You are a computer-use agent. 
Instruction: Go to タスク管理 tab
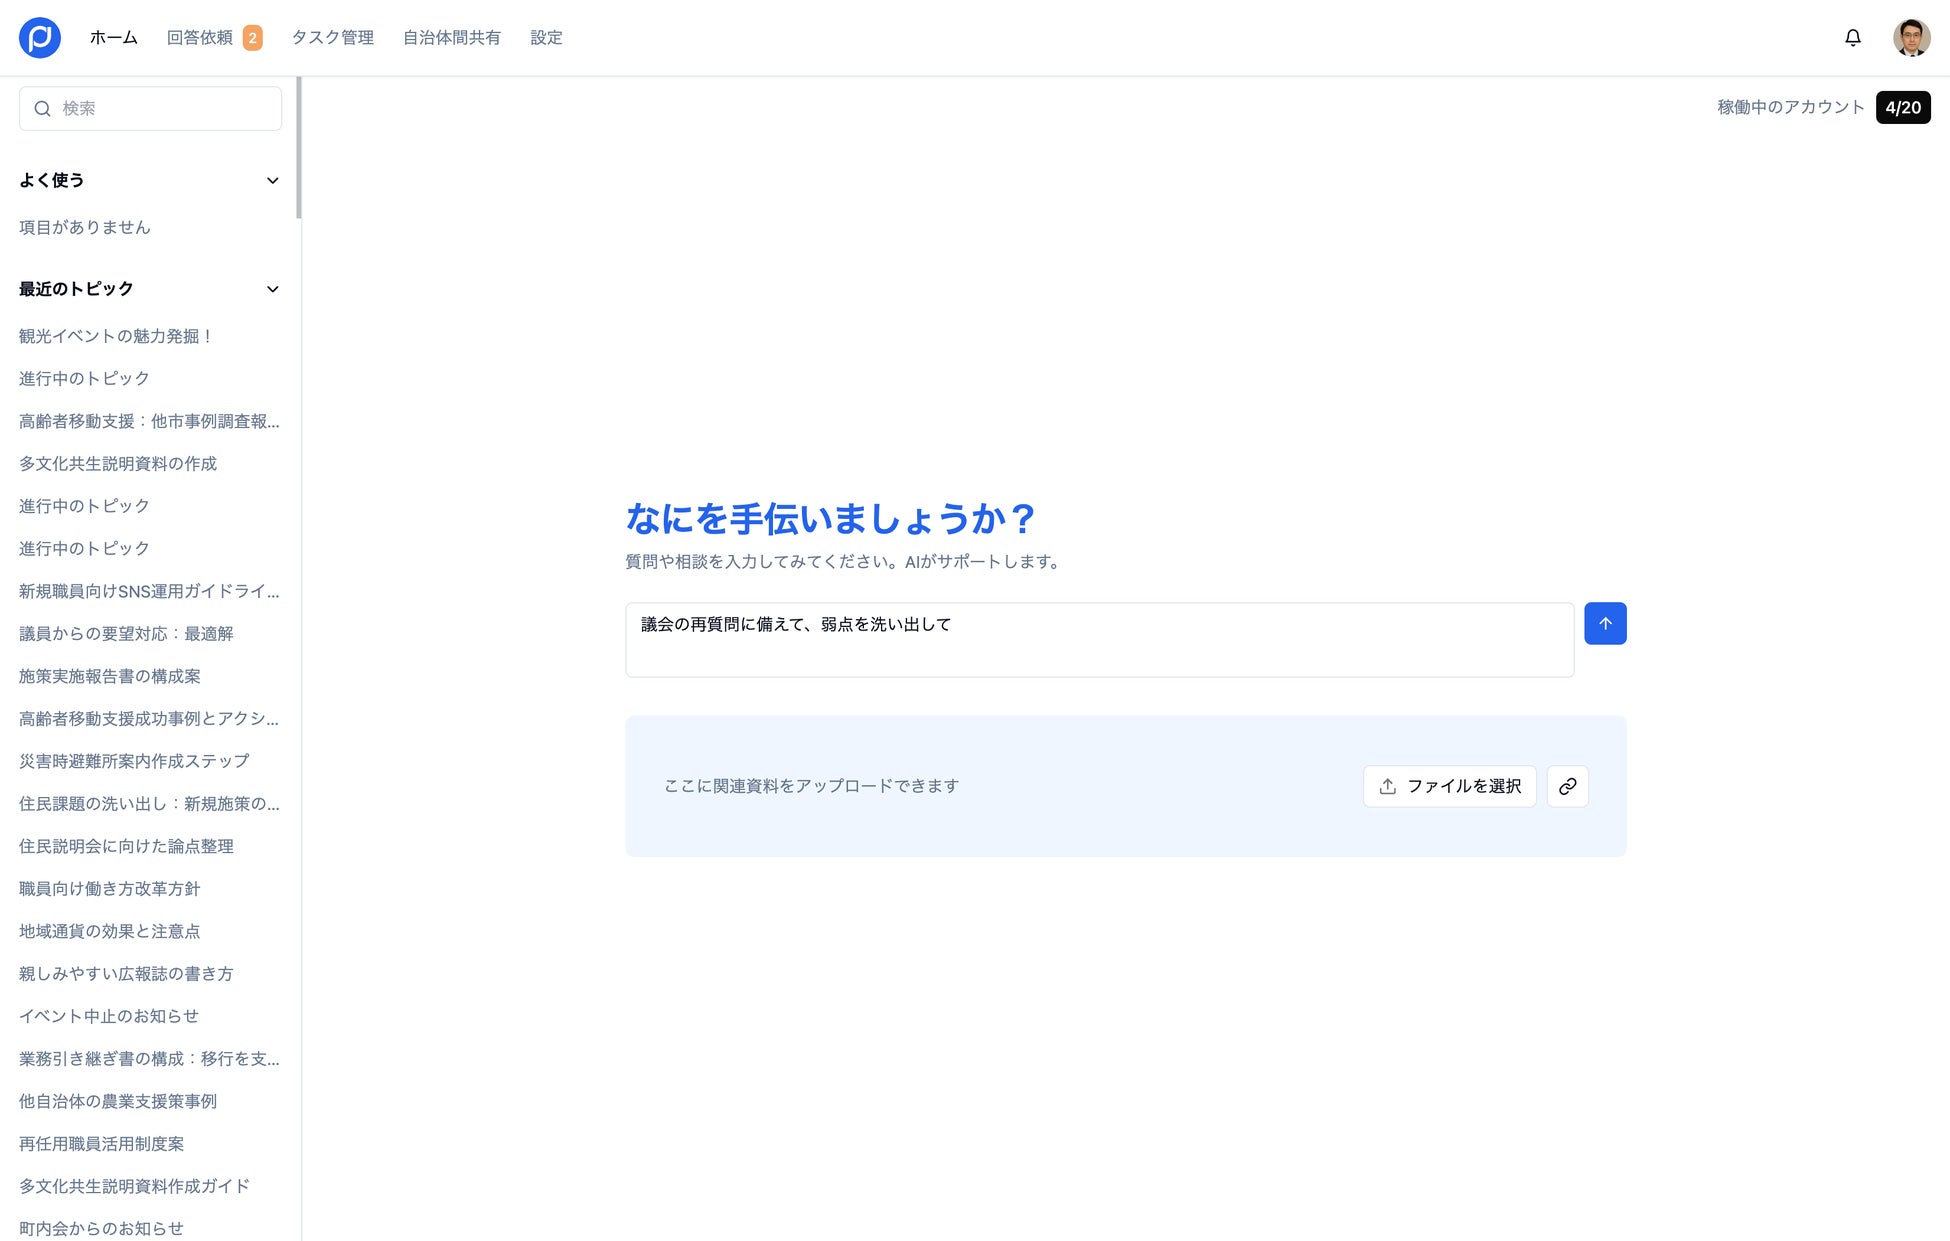pos(332,38)
